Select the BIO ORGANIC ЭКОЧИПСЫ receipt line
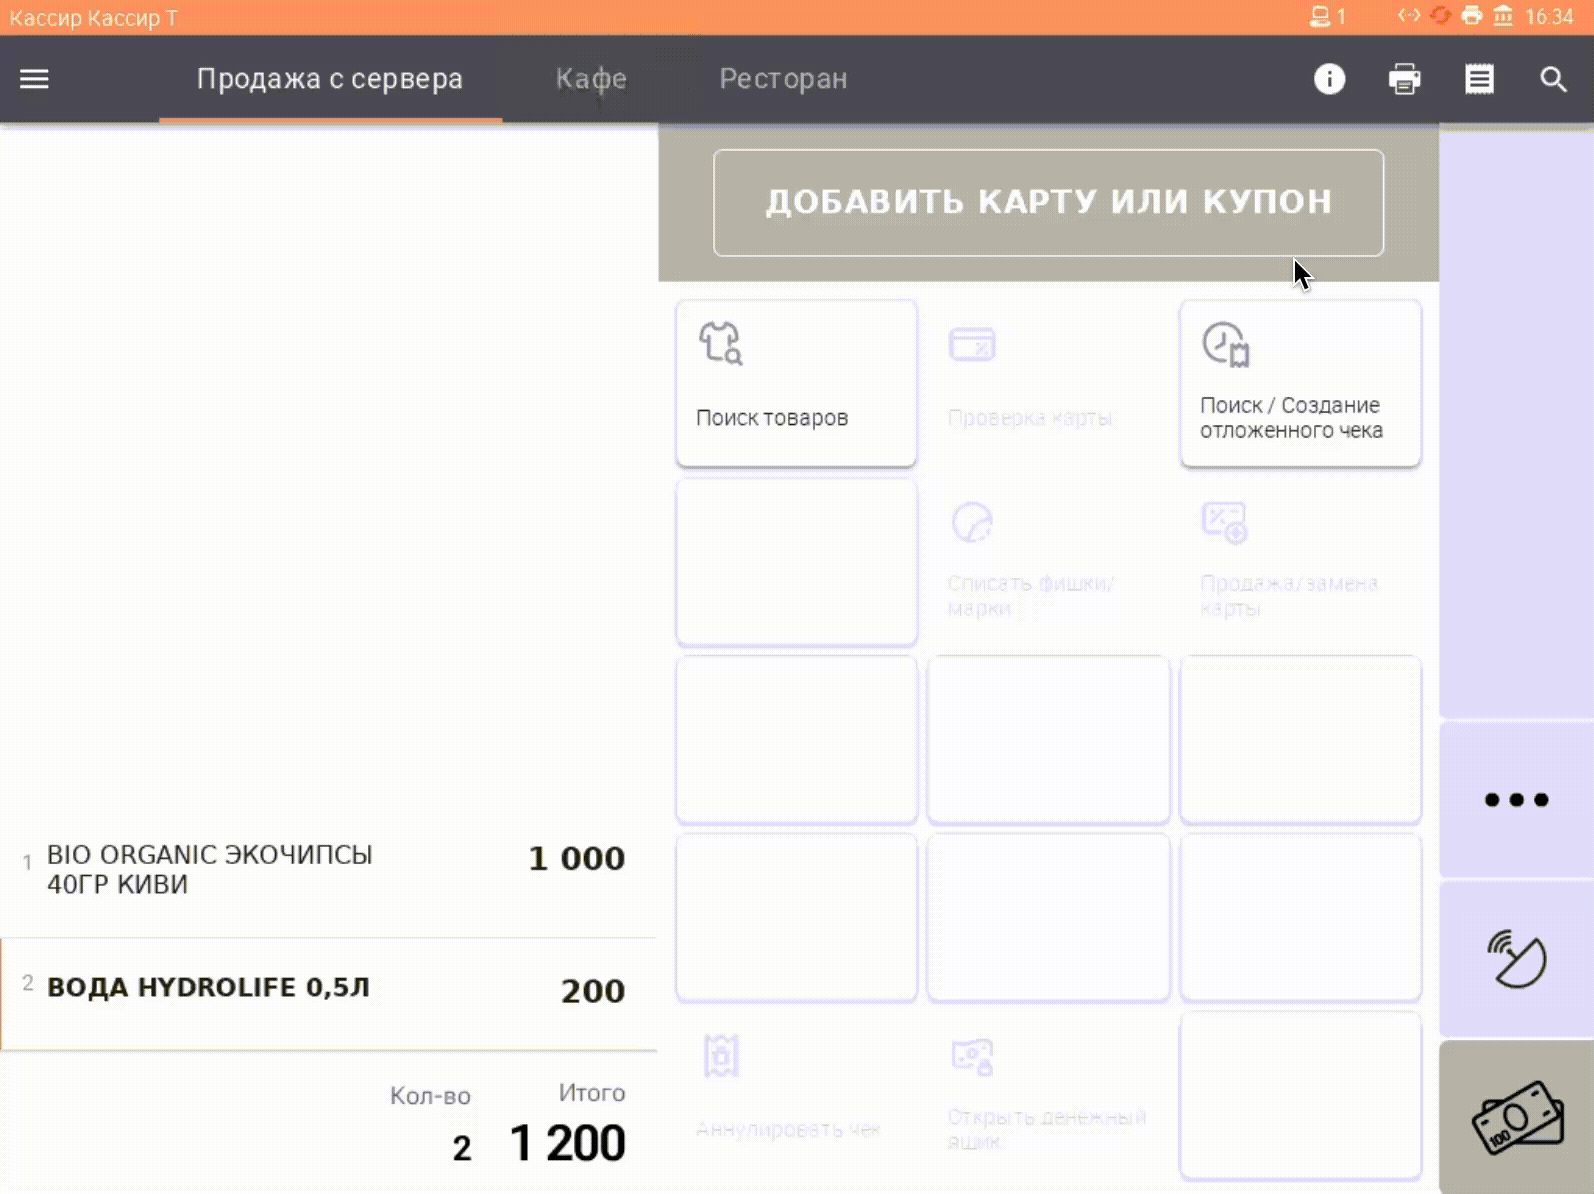Image resolution: width=1594 pixels, height=1194 pixels. pyautogui.click(x=328, y=869)
